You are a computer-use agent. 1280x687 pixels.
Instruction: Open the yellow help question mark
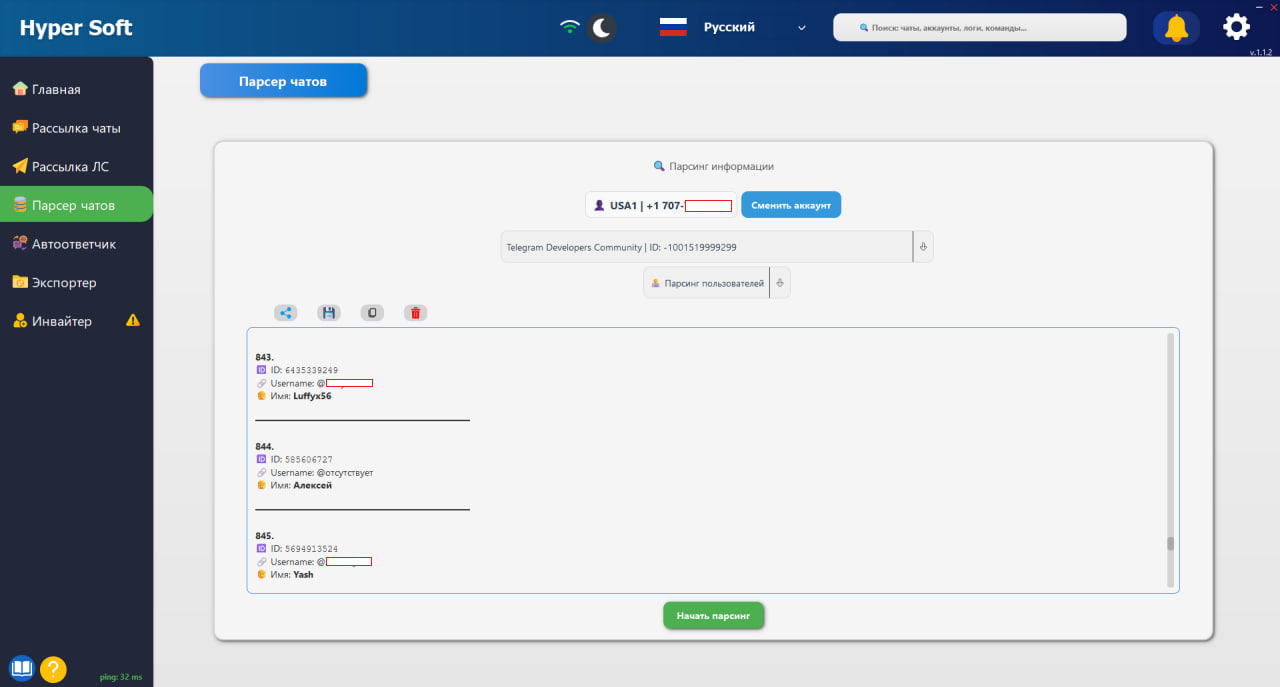tap(54, 668)
